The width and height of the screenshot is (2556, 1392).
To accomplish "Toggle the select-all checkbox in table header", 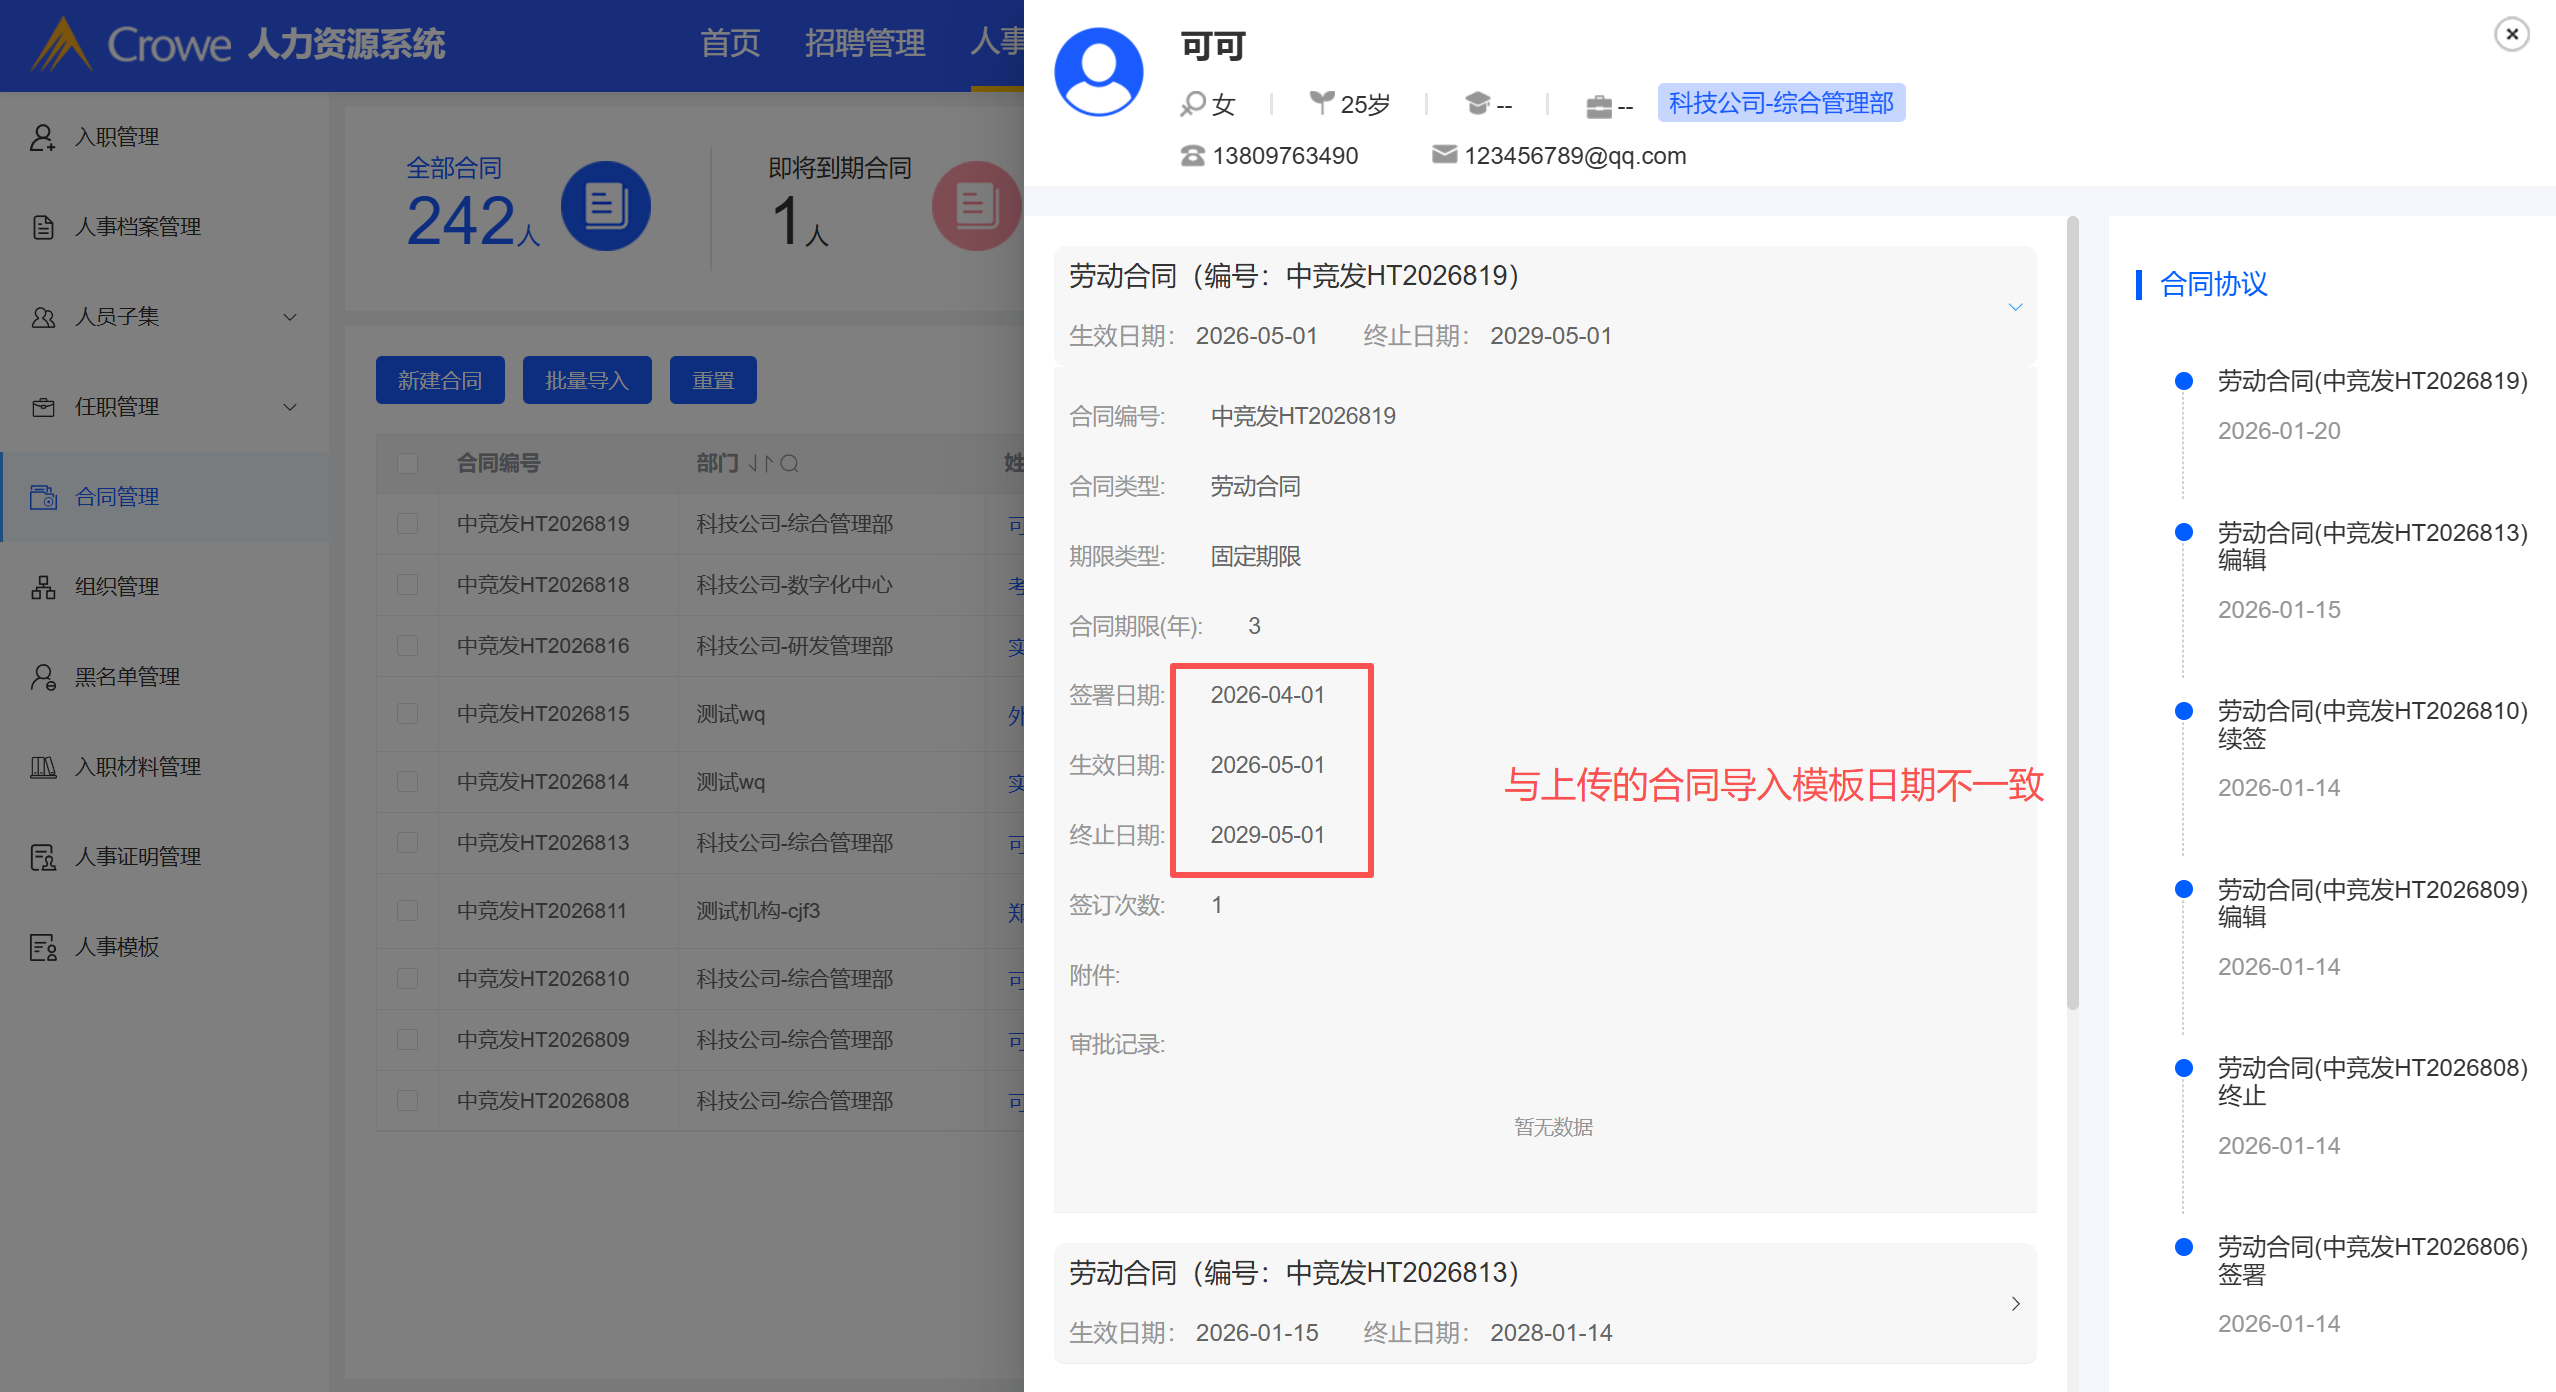I will (407, 463).
